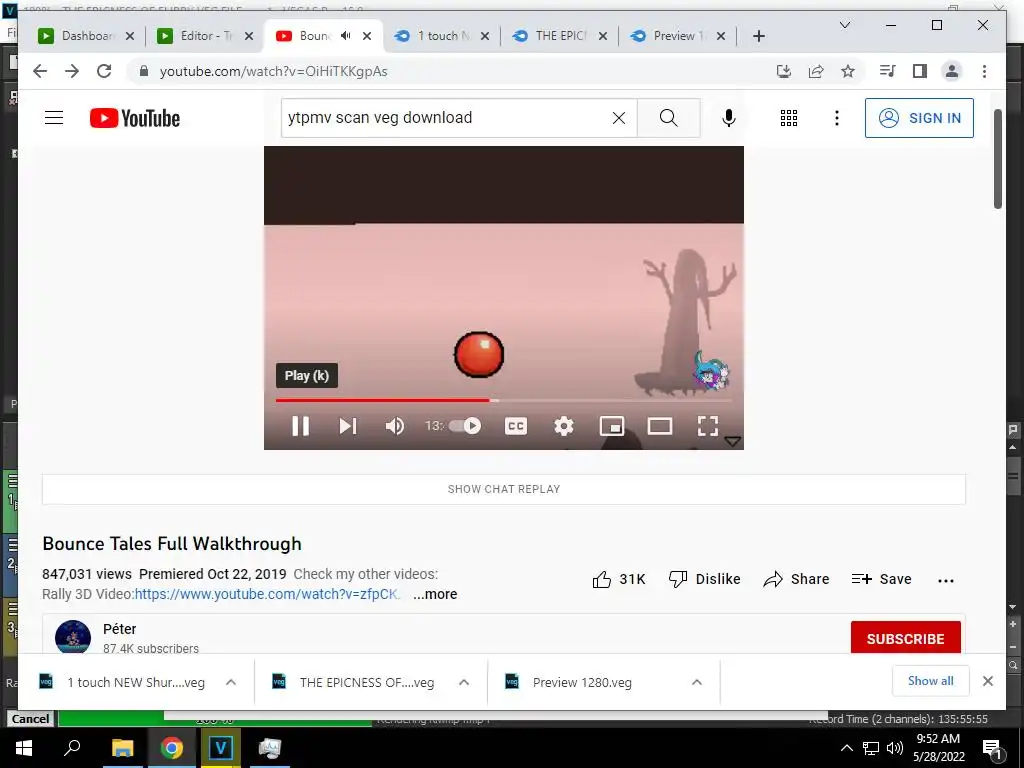This screenshot has height=768, width=1024.
Task: Open the video settings gear
Action: [564, 426]
